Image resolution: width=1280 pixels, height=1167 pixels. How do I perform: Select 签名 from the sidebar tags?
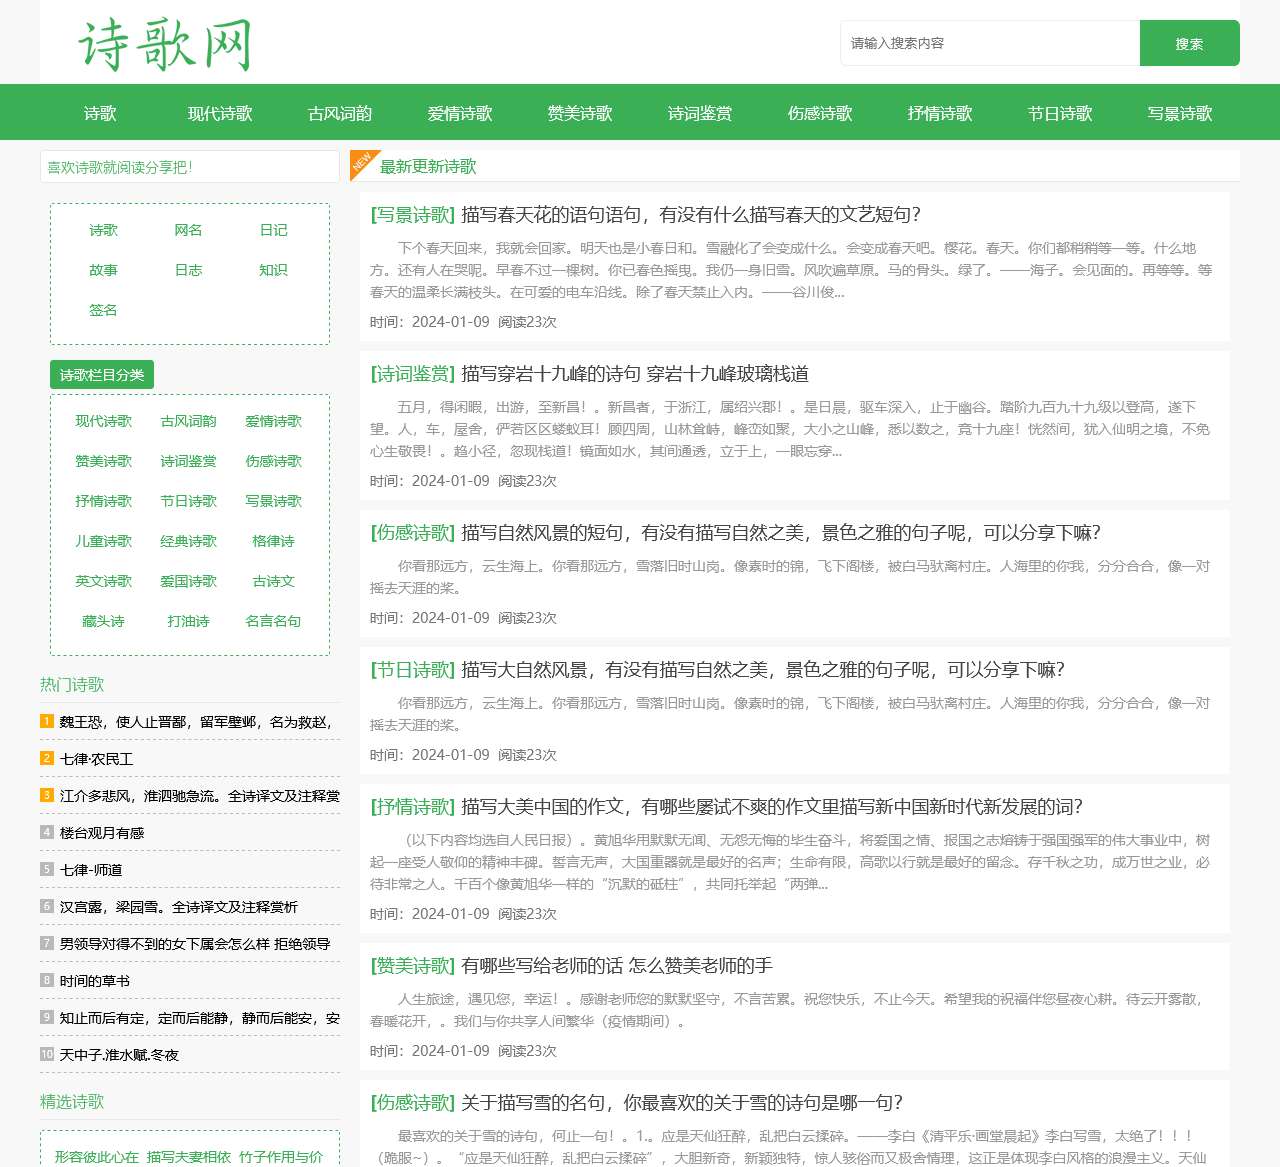(103, 309)
